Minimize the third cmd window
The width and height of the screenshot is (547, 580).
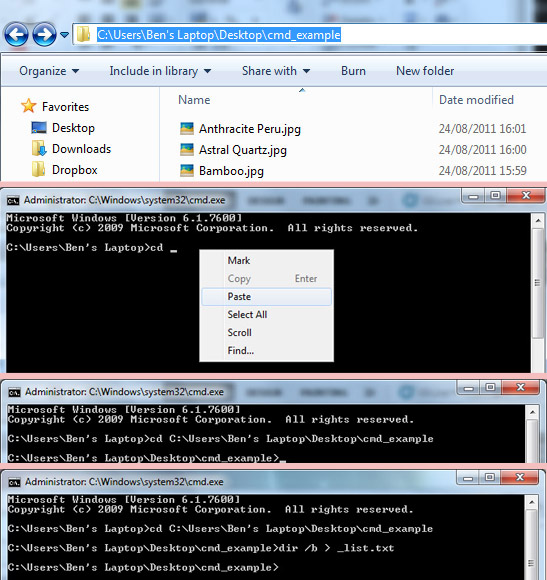point(468,477)
